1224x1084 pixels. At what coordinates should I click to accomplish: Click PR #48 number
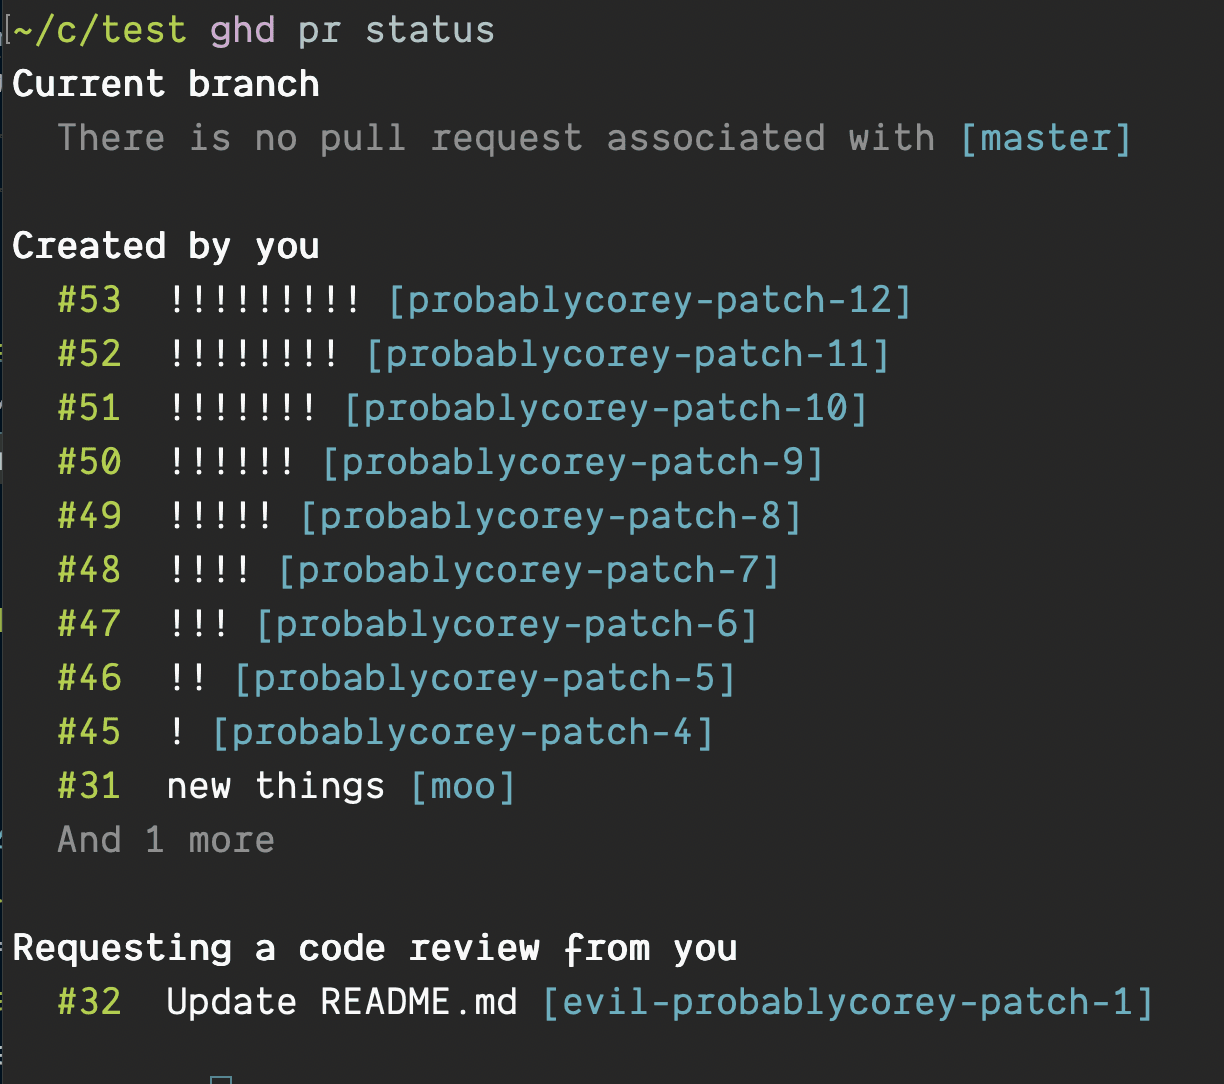pos(89,570)
